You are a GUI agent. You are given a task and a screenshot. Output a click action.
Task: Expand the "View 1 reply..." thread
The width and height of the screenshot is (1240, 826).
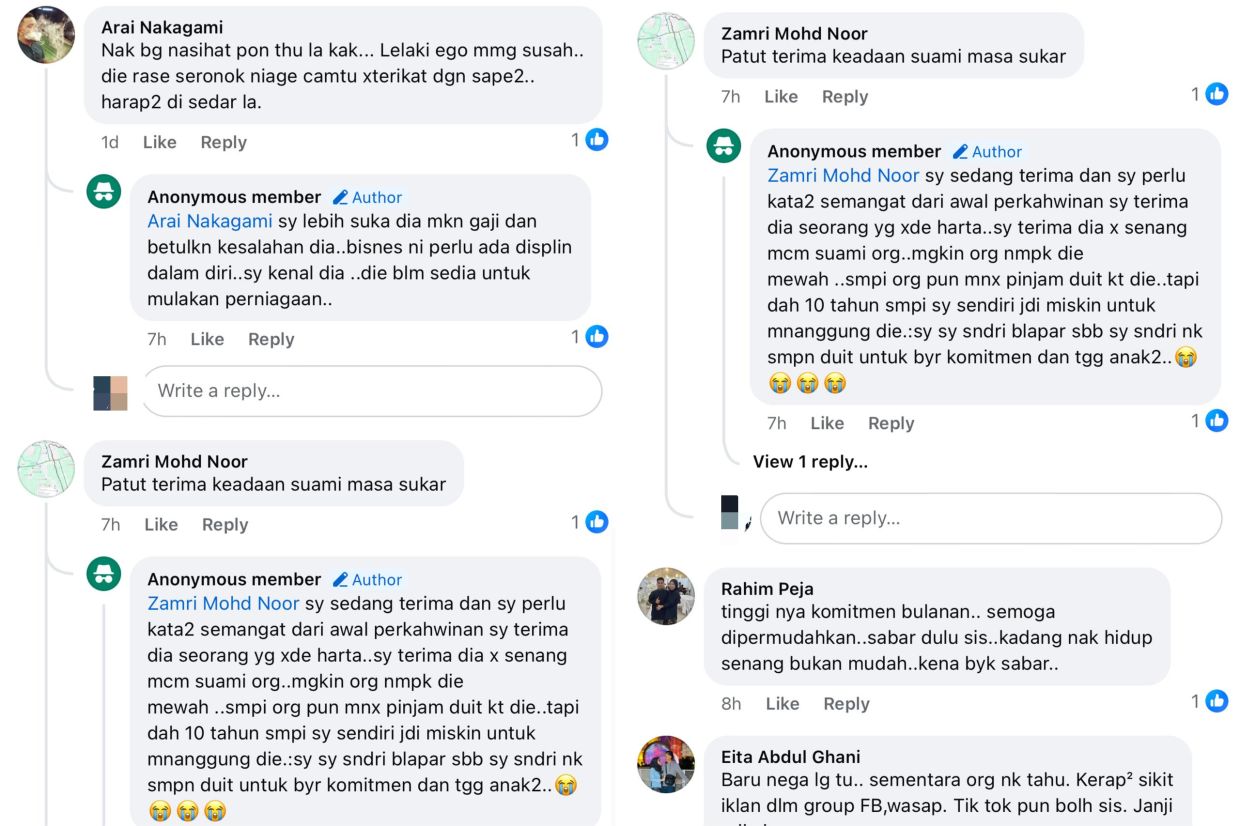[x=810, y=461]
